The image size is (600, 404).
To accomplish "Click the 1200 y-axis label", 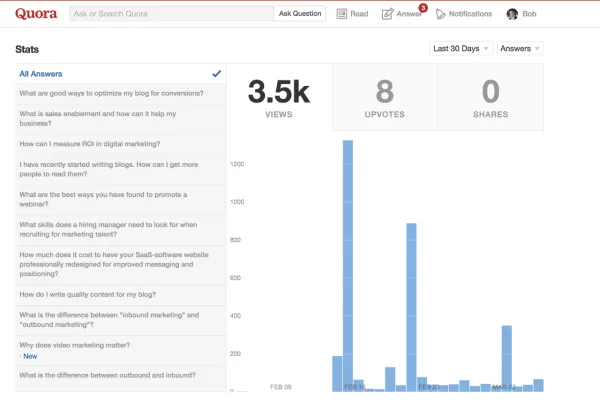I will (237, 164).
